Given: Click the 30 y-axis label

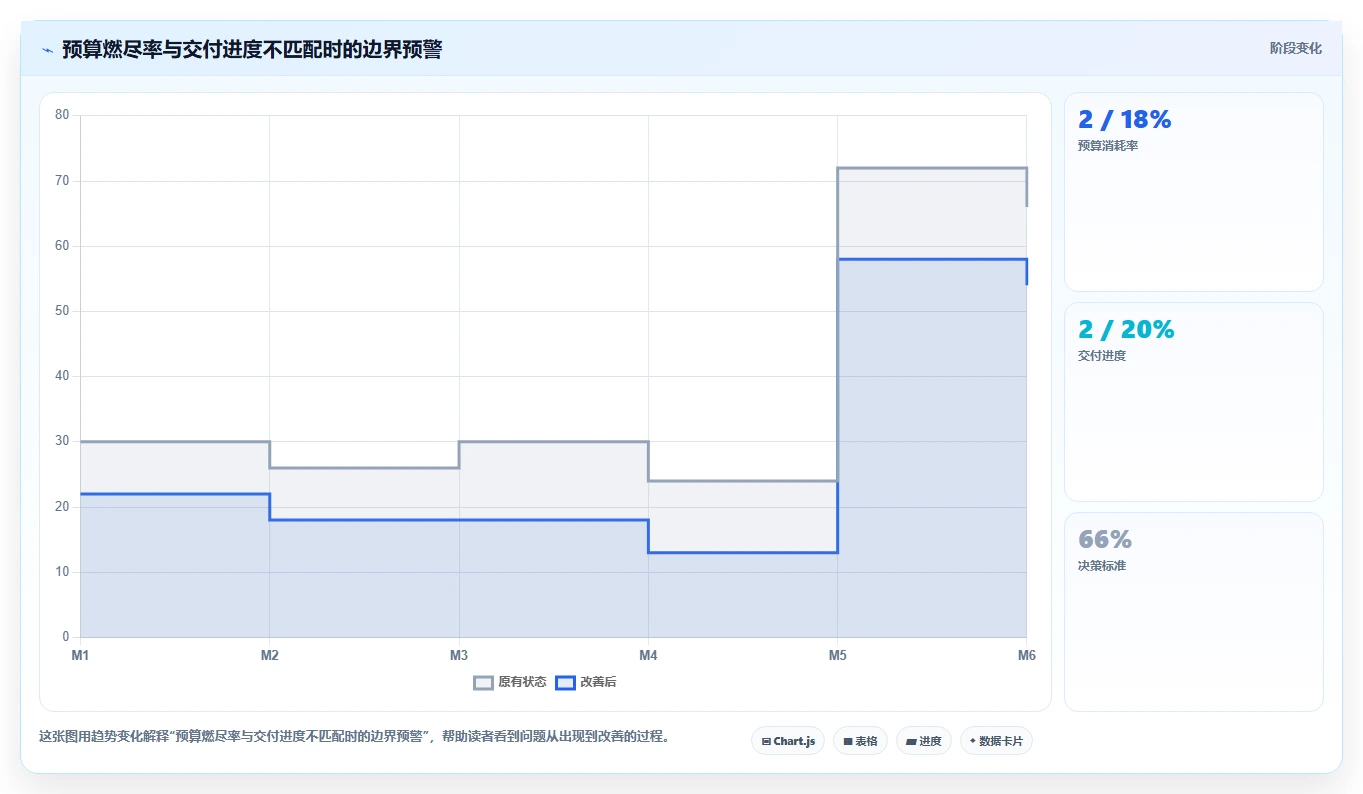Looking at the screenshot, I should [62, 441].
